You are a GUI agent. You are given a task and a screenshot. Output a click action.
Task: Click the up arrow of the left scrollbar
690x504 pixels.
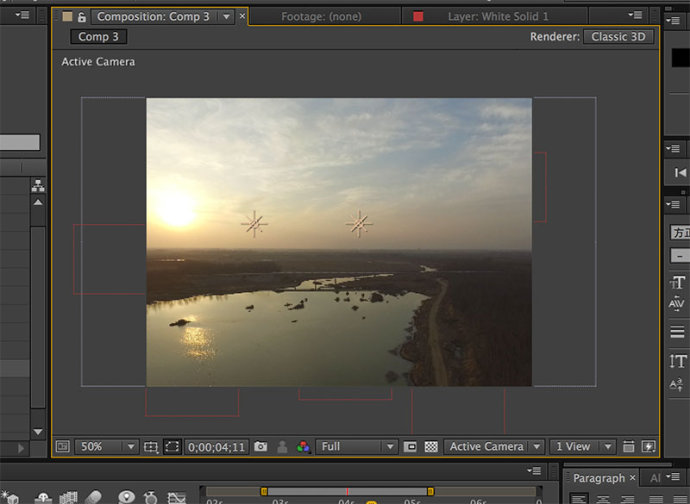point(38,202)
